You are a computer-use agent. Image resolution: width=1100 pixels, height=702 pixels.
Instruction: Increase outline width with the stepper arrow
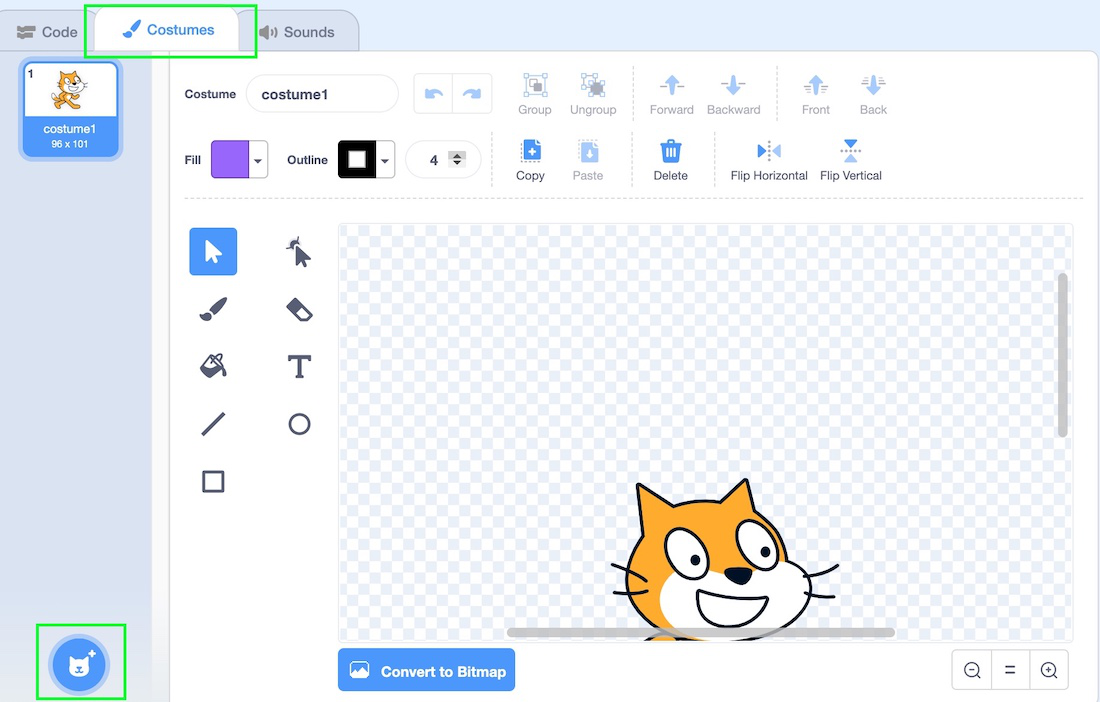[457, 153]
